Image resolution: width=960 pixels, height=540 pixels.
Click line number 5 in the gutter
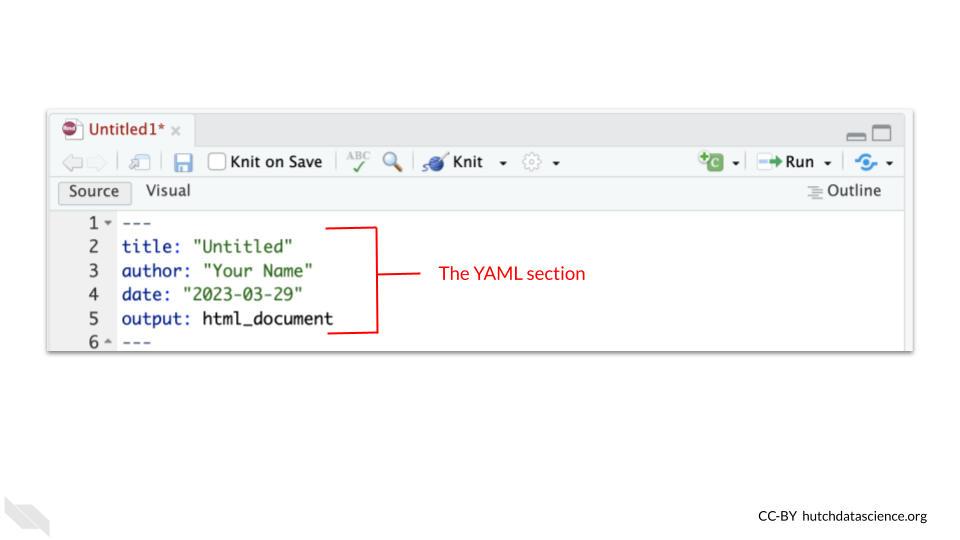(x=93, y=319)
